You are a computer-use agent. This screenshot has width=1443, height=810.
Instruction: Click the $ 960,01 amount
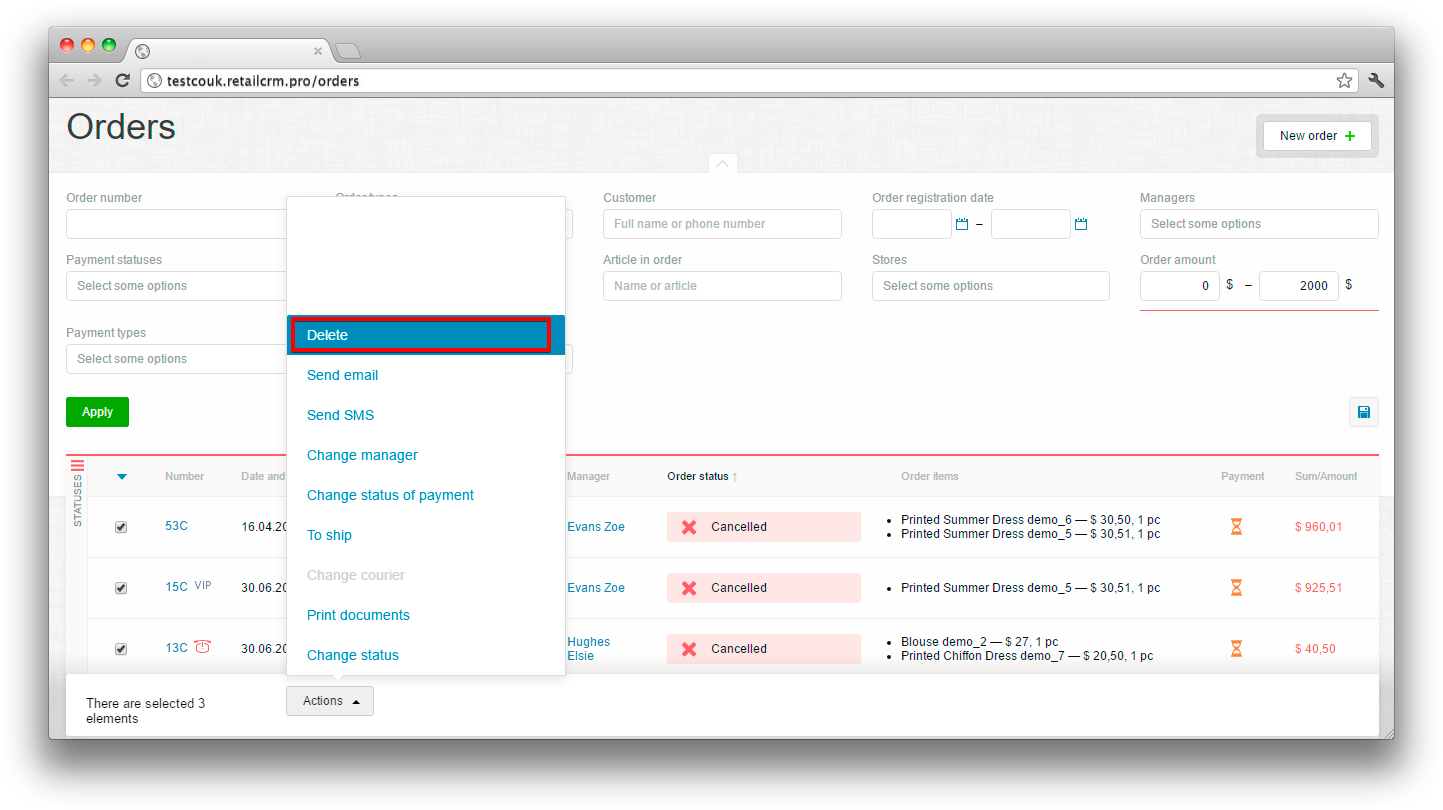click(1319, 527)
